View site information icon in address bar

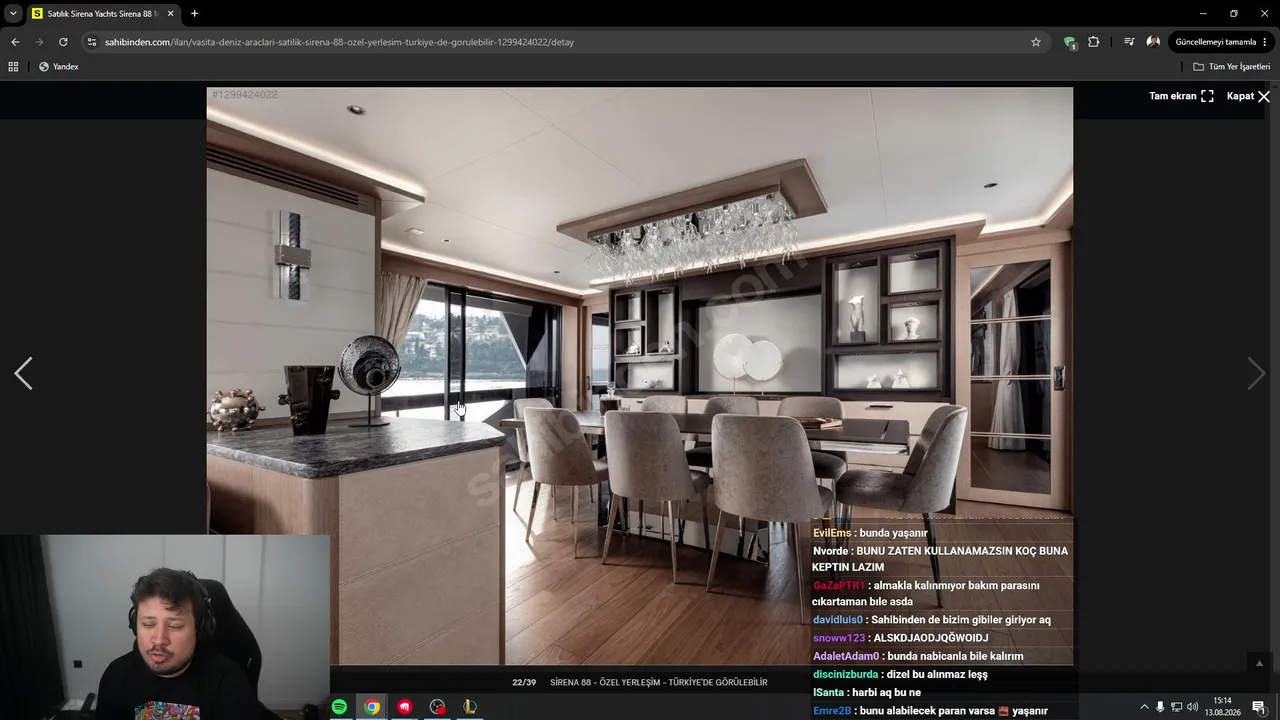coord(92,42)
